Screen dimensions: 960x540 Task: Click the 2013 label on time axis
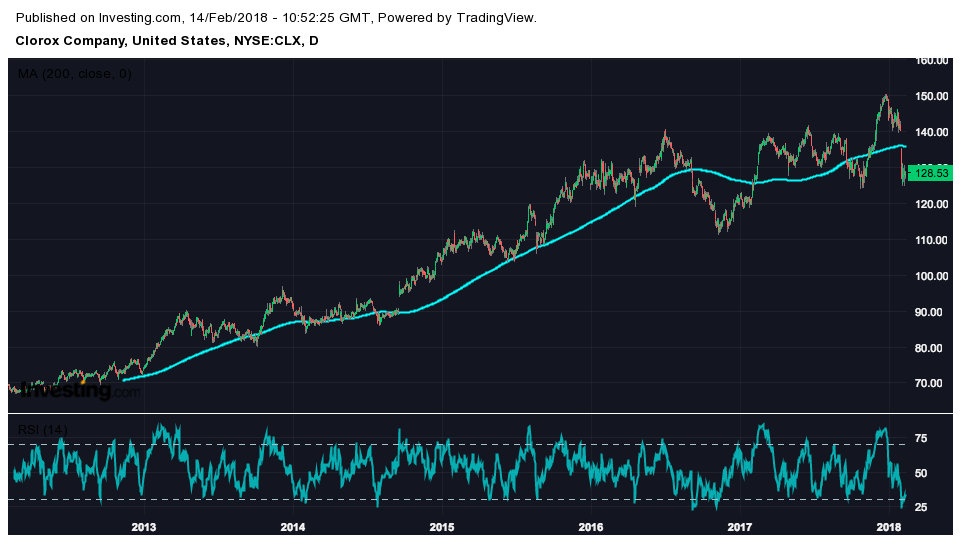click(x=144, y=527)
